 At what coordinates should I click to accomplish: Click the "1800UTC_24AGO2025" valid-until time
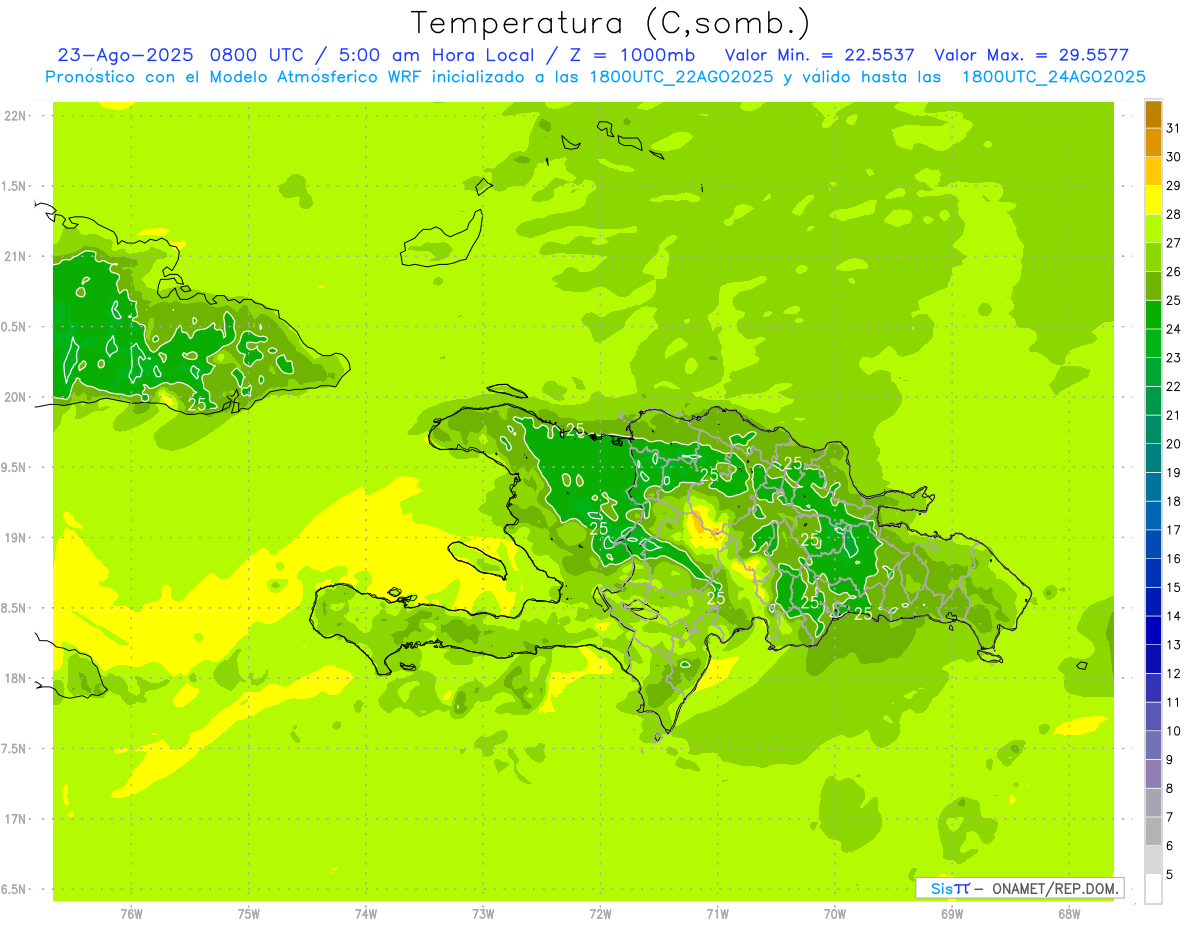(x=1053, y=77)
